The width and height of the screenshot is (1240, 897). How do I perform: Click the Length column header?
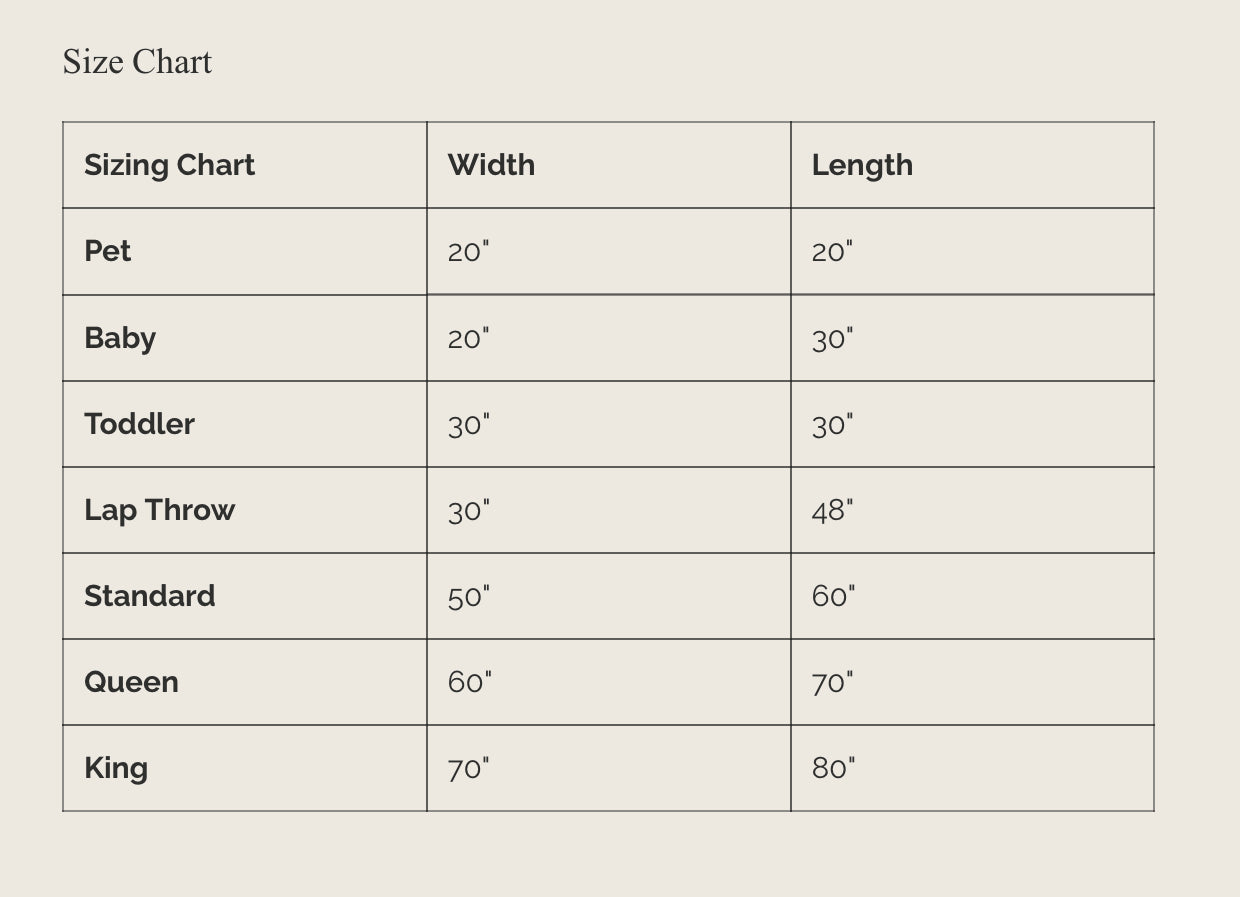coord(862,165)
